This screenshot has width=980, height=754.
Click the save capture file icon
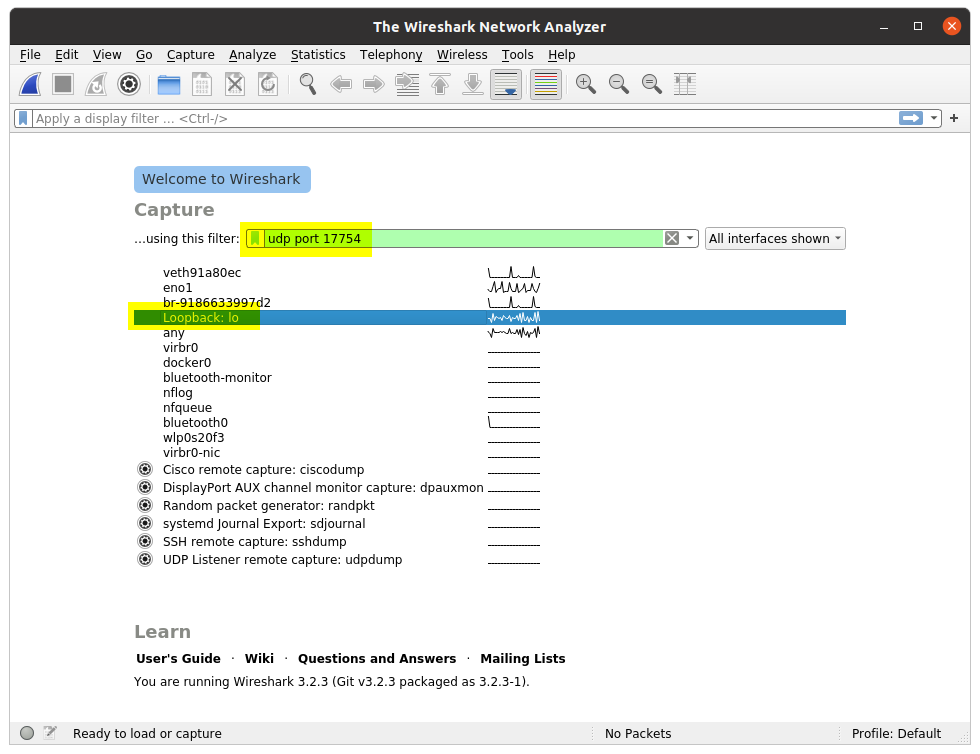click(202, 84)
